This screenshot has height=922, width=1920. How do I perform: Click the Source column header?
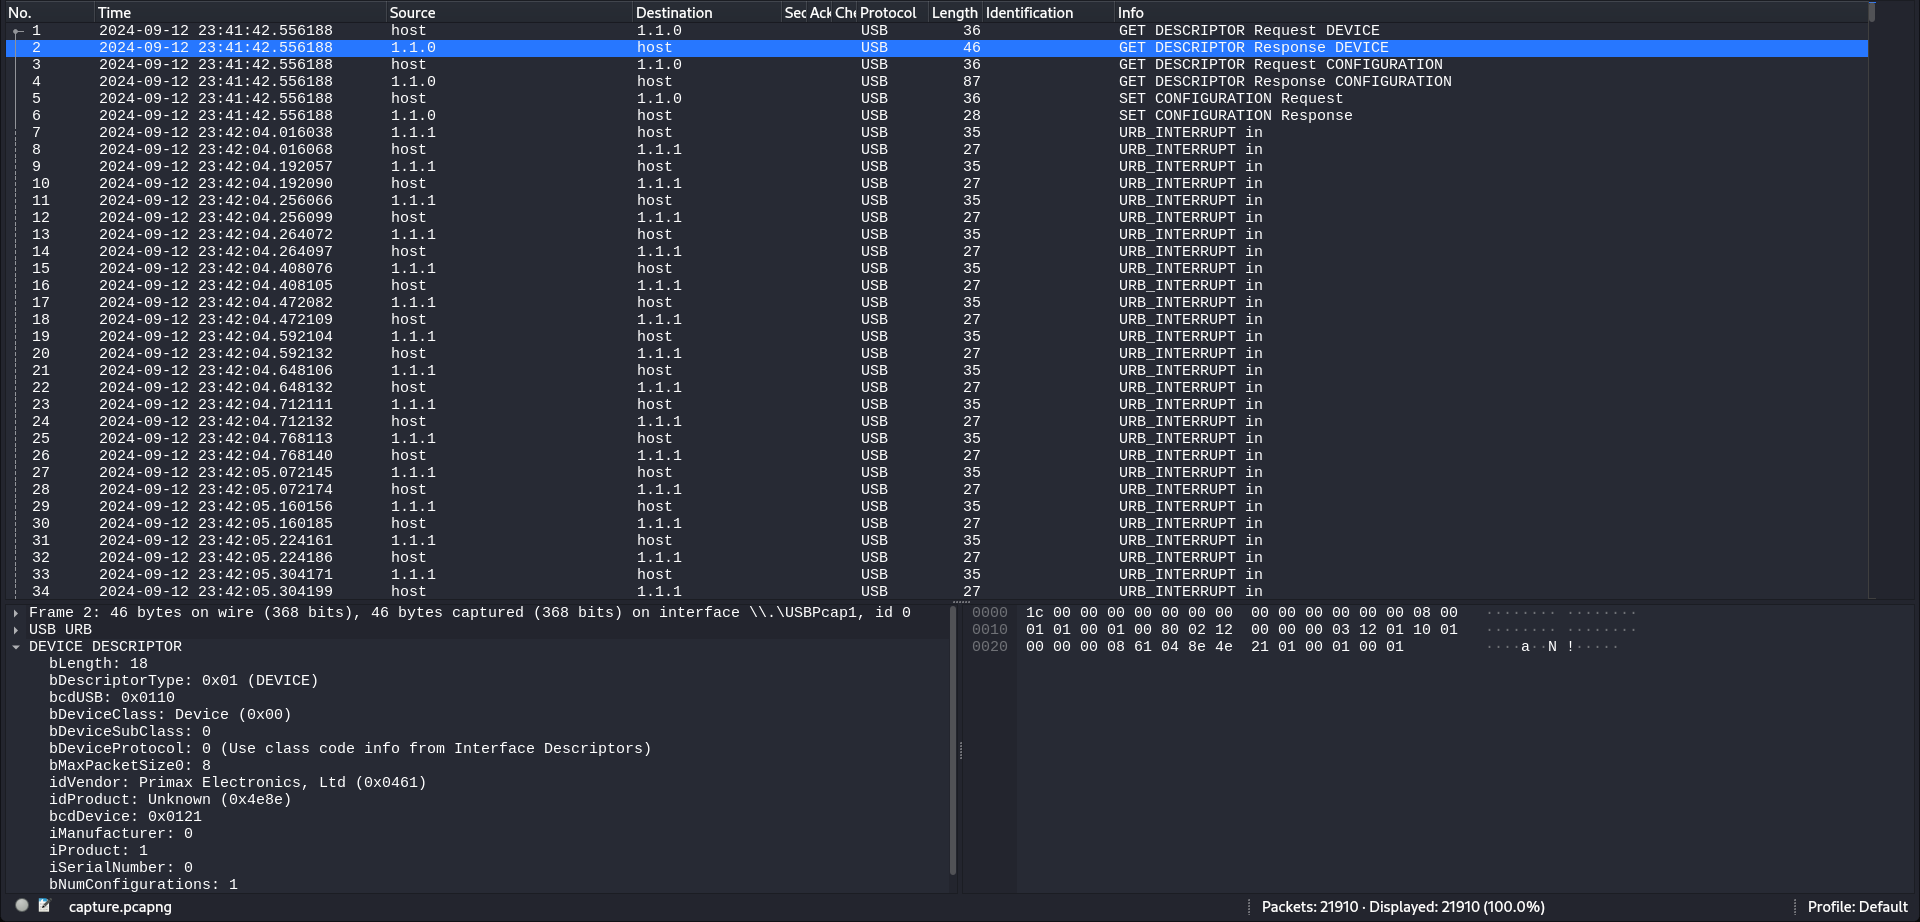click(x=412, y=13)
